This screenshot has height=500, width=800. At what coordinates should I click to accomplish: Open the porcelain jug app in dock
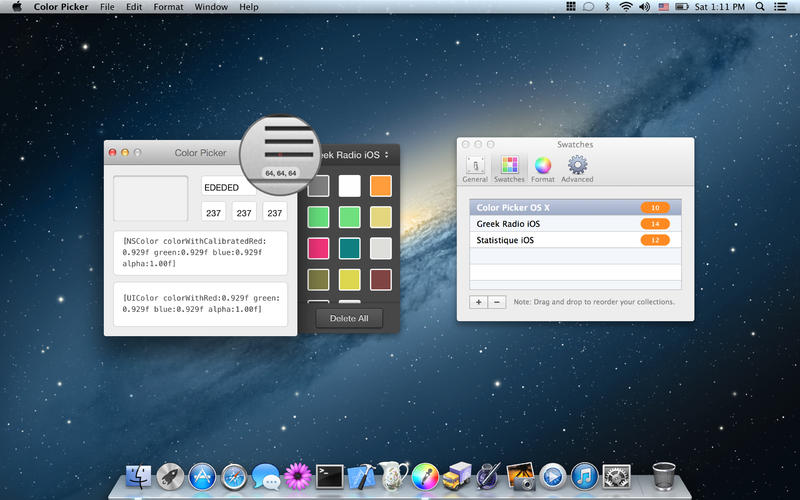tap(393, 476)
